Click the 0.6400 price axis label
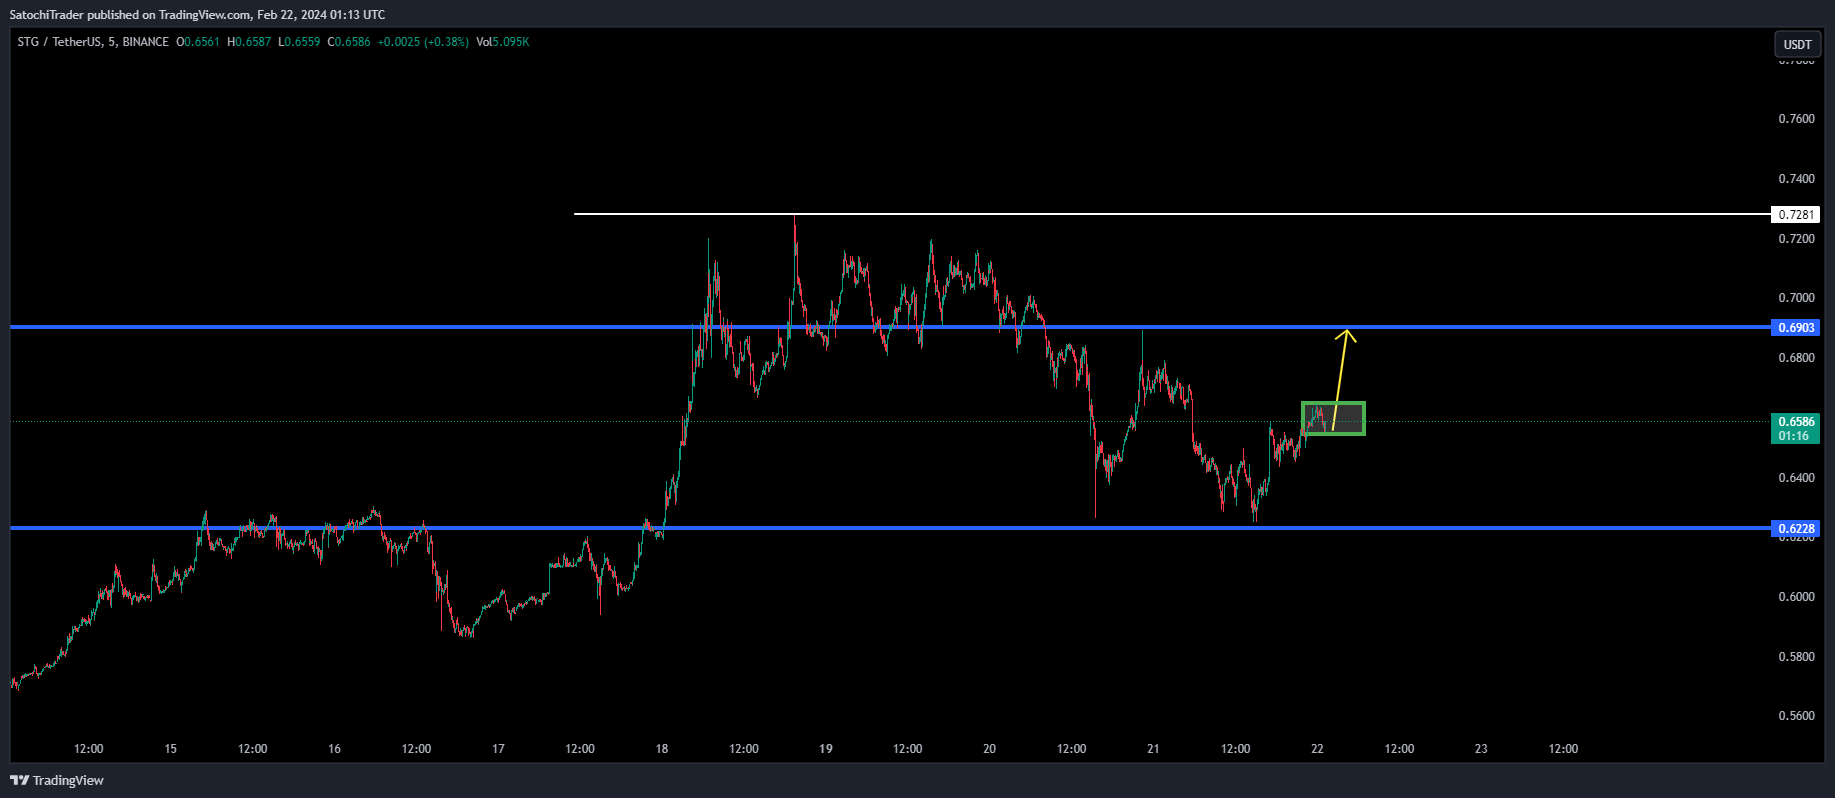Screen dimensions: 1835x798 pos(1796,478)
